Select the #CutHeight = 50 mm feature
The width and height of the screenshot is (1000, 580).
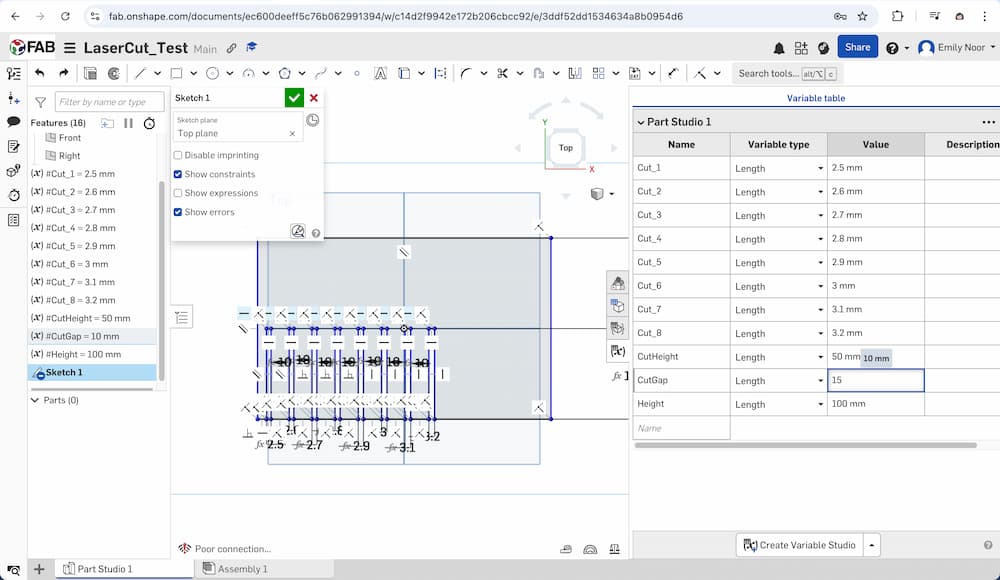pyautogui.click(x=92, y=318)
